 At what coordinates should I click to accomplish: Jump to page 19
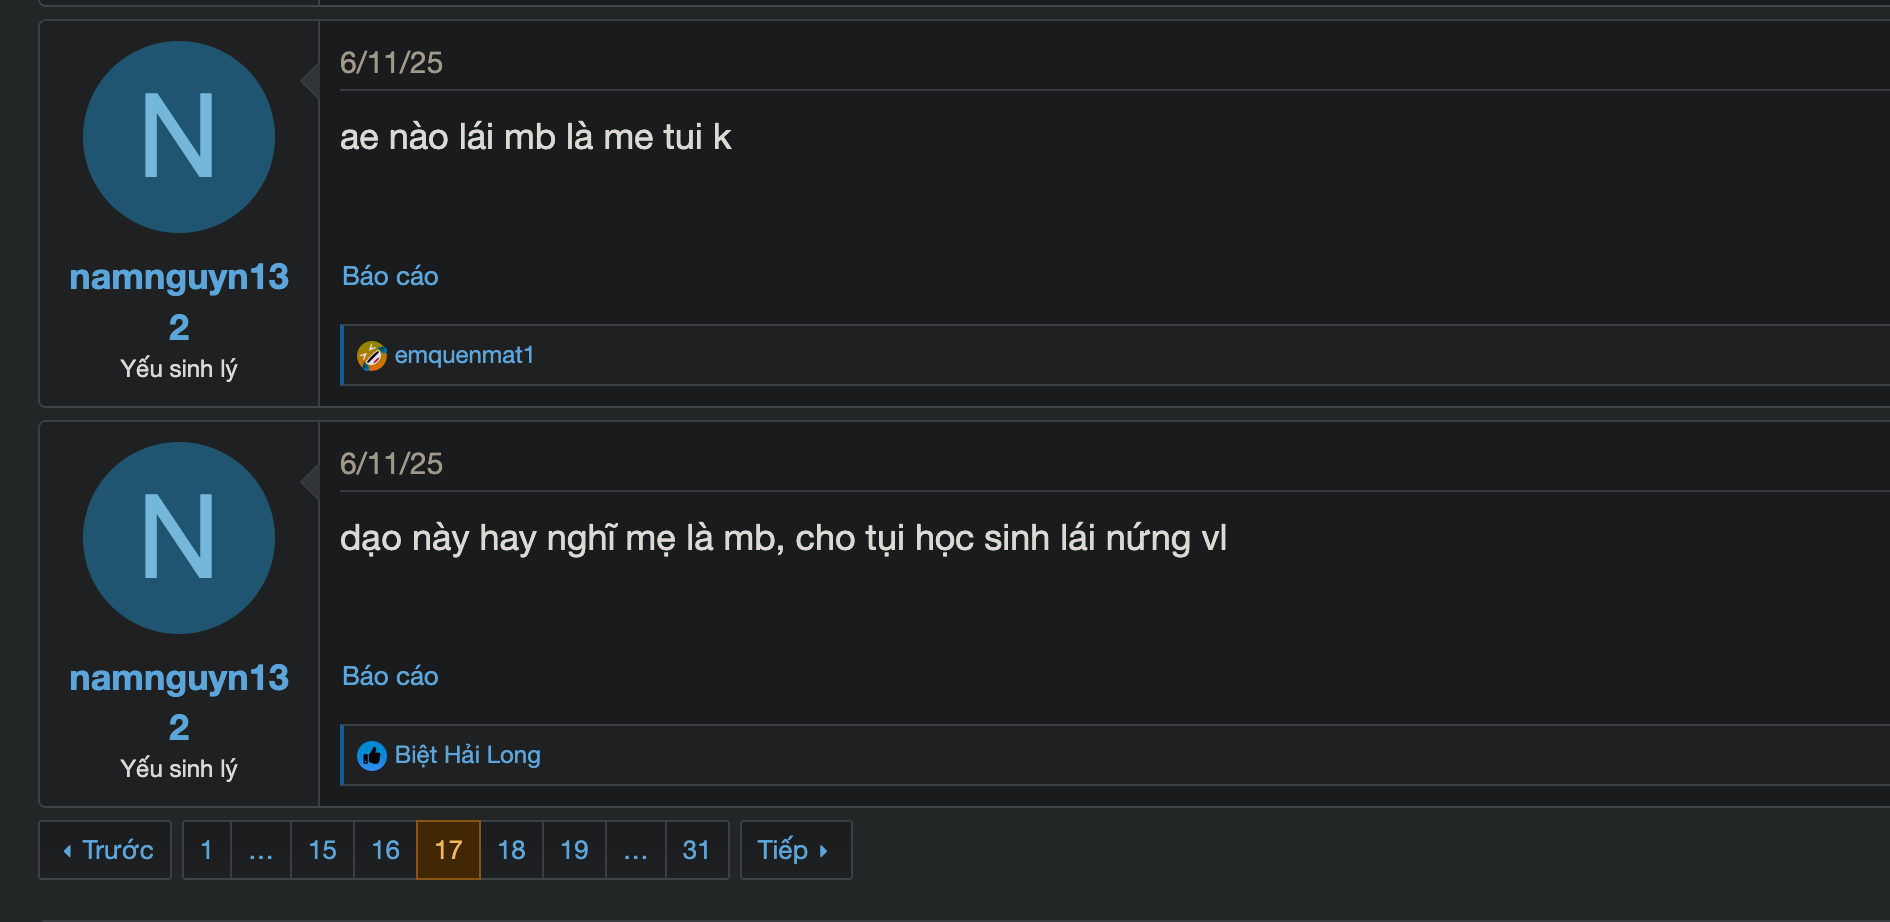click(x=574, y=849)
